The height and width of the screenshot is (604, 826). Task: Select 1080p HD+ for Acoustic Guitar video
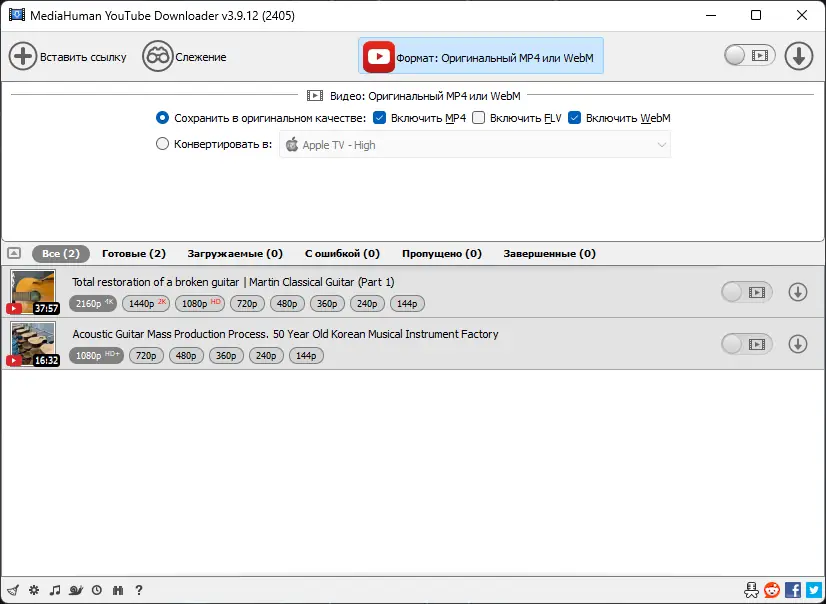click(x=96, y=356)
